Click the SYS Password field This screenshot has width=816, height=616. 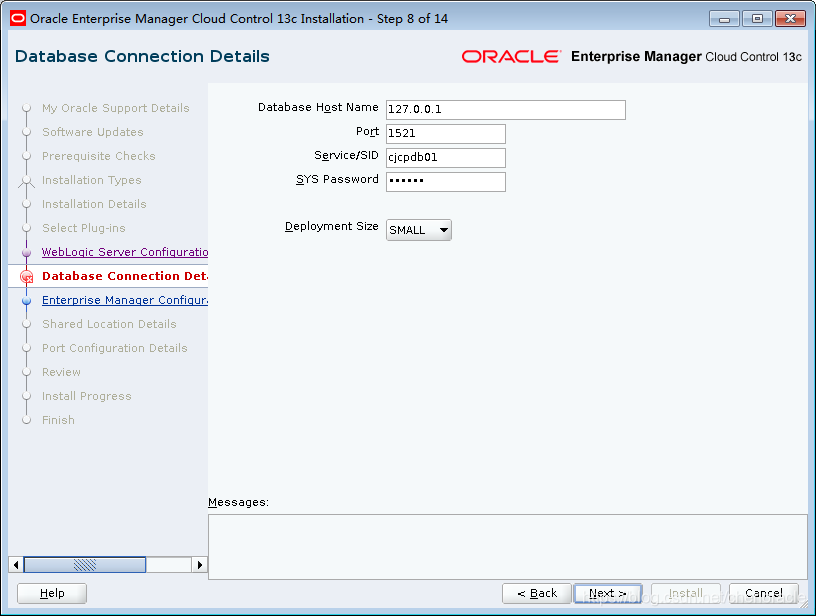pos(445,182)
